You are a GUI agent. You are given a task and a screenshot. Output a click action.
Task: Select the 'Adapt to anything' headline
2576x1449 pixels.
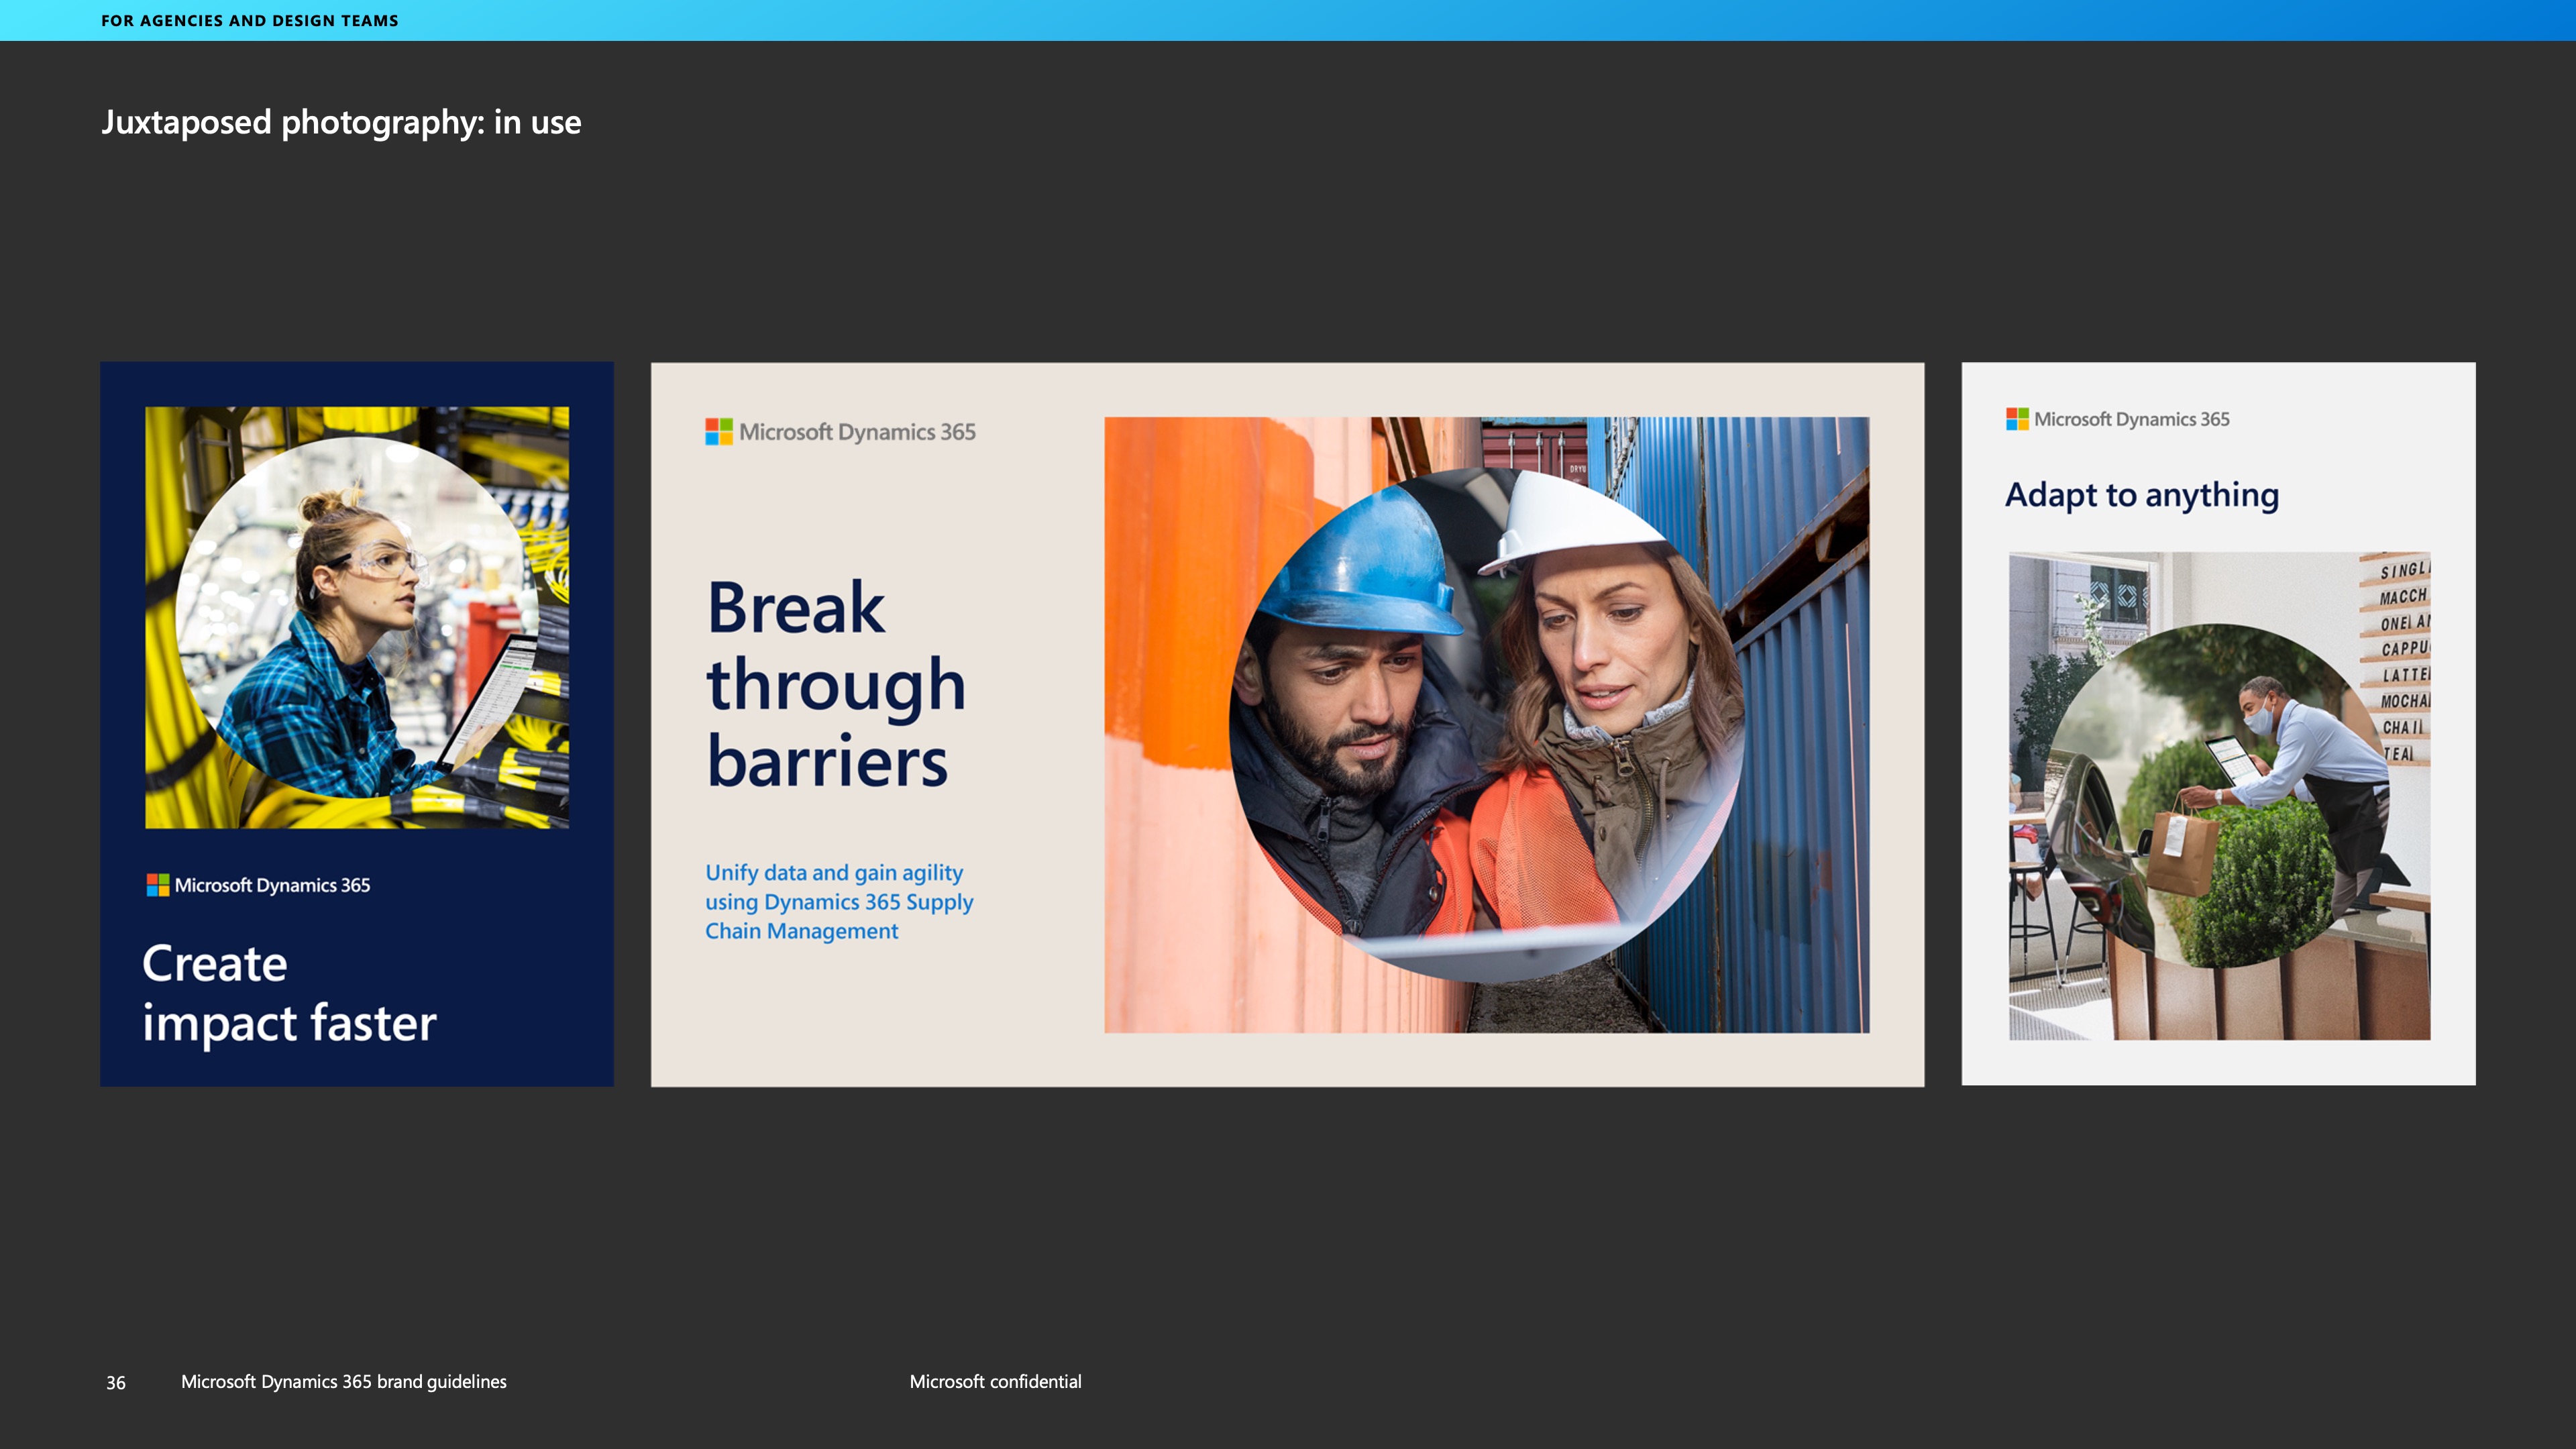point(2142,495)
